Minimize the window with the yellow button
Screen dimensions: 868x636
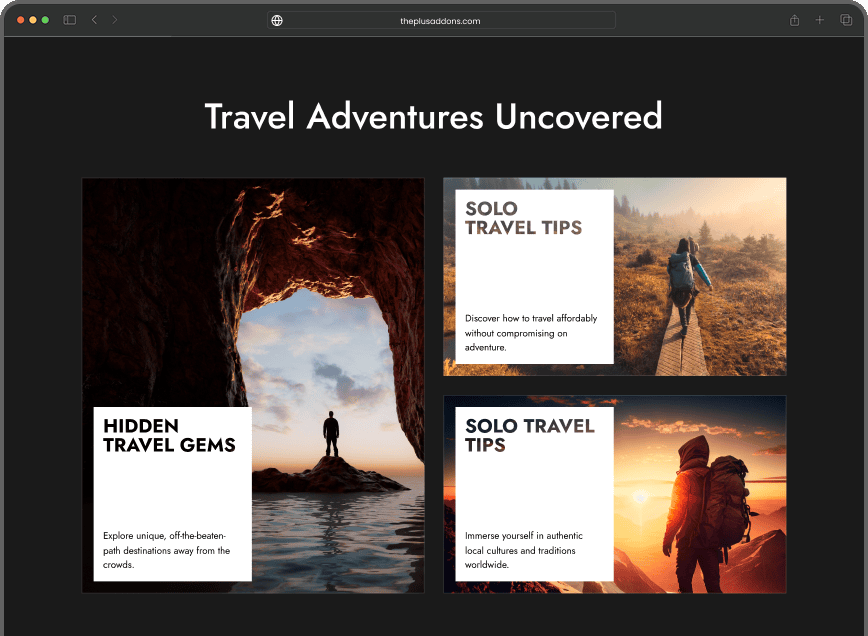31,18
